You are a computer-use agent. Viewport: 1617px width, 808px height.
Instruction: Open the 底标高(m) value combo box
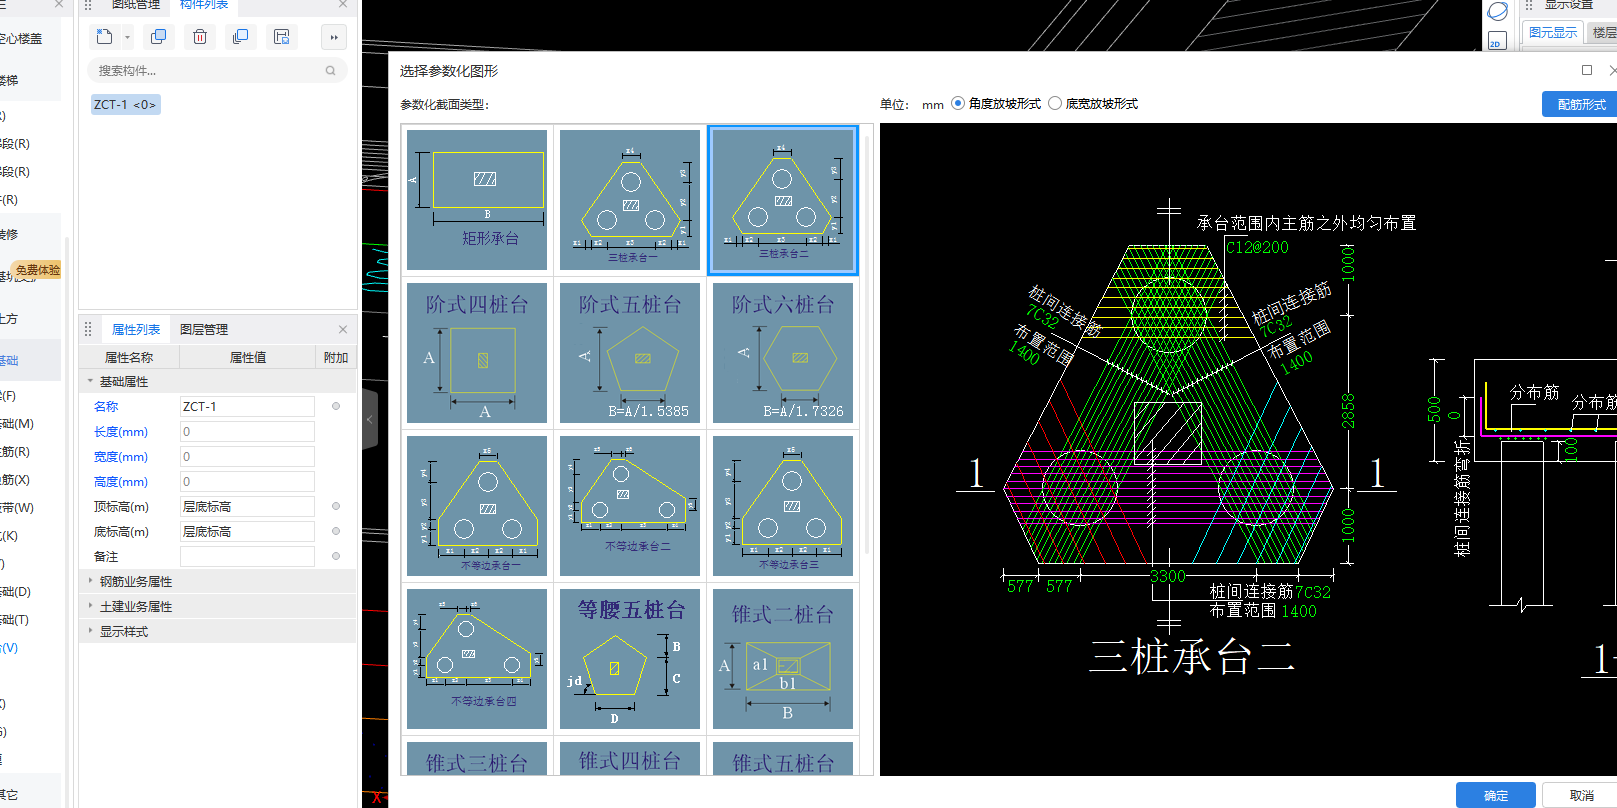pyautogui.click(x=247, y=531)
